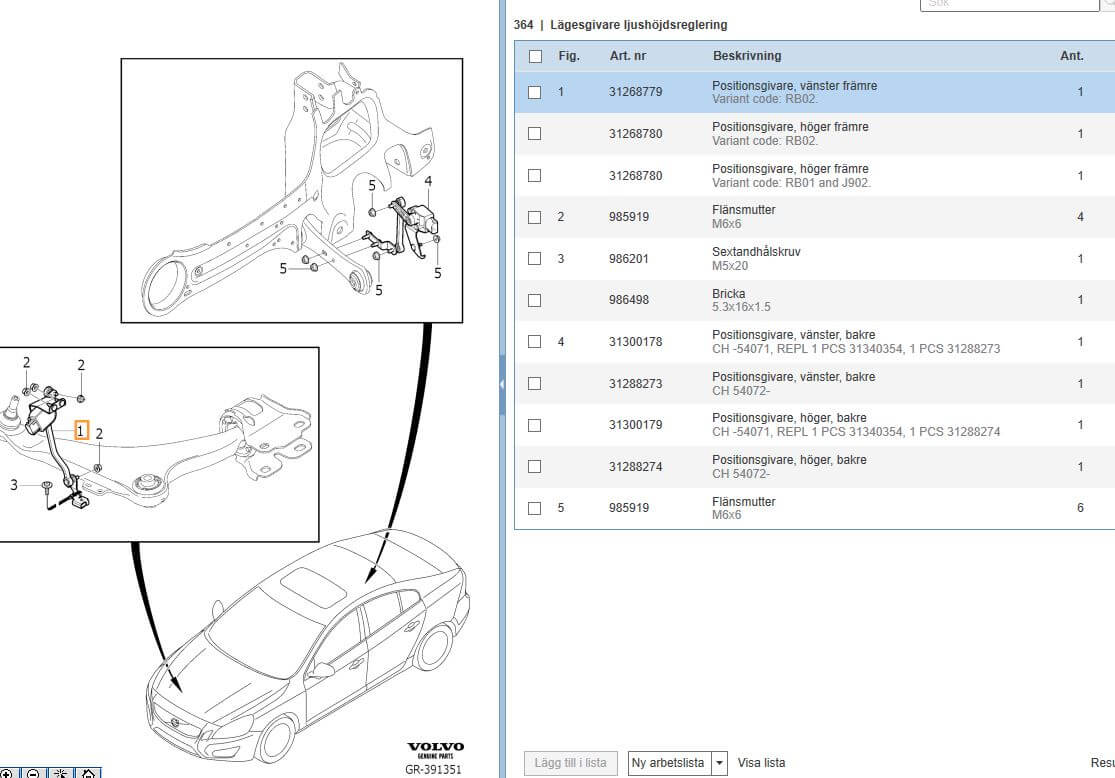Select article number 31288274
Screen dimensions: 1115x778
tap(635, 467)
